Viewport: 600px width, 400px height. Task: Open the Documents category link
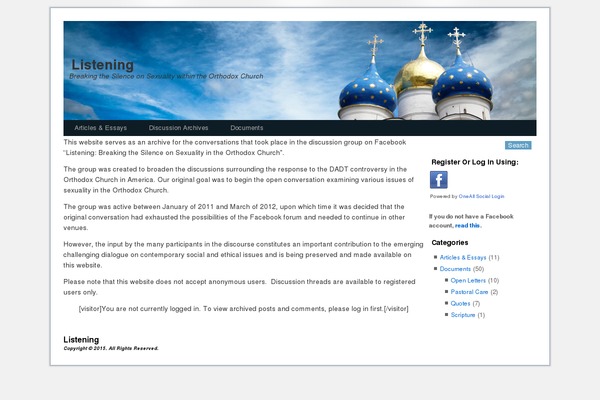coord(455,269)
